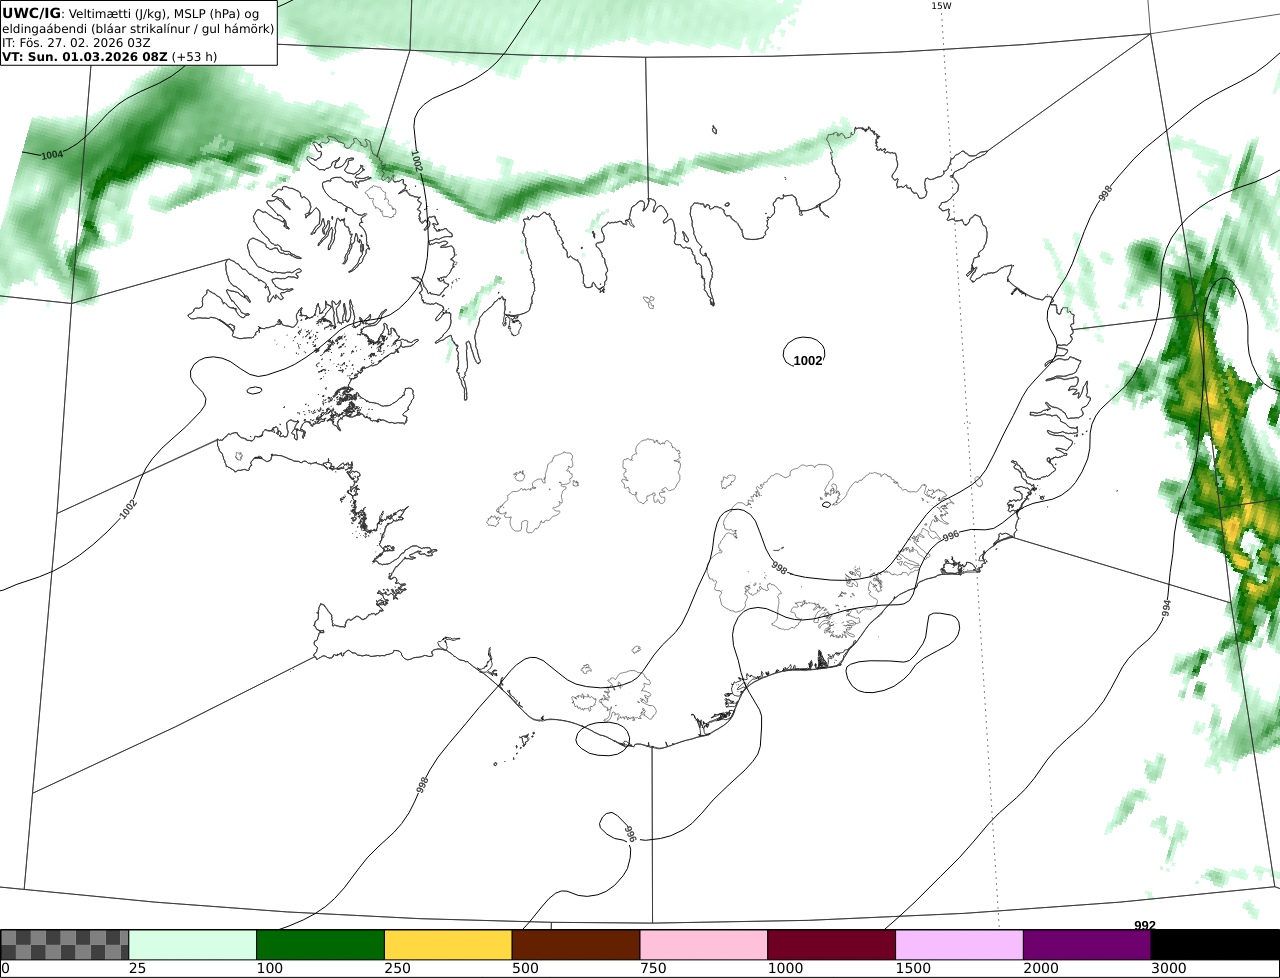Click the "0" value on the color scale

[x=5, y=969]
